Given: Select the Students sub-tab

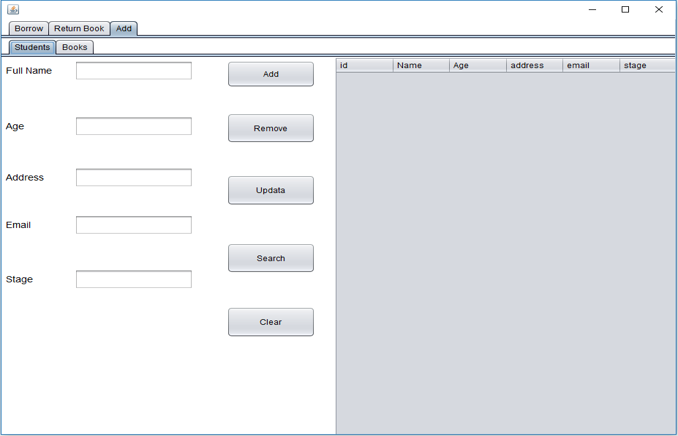Looking at the screenshot, I should 32,47.
